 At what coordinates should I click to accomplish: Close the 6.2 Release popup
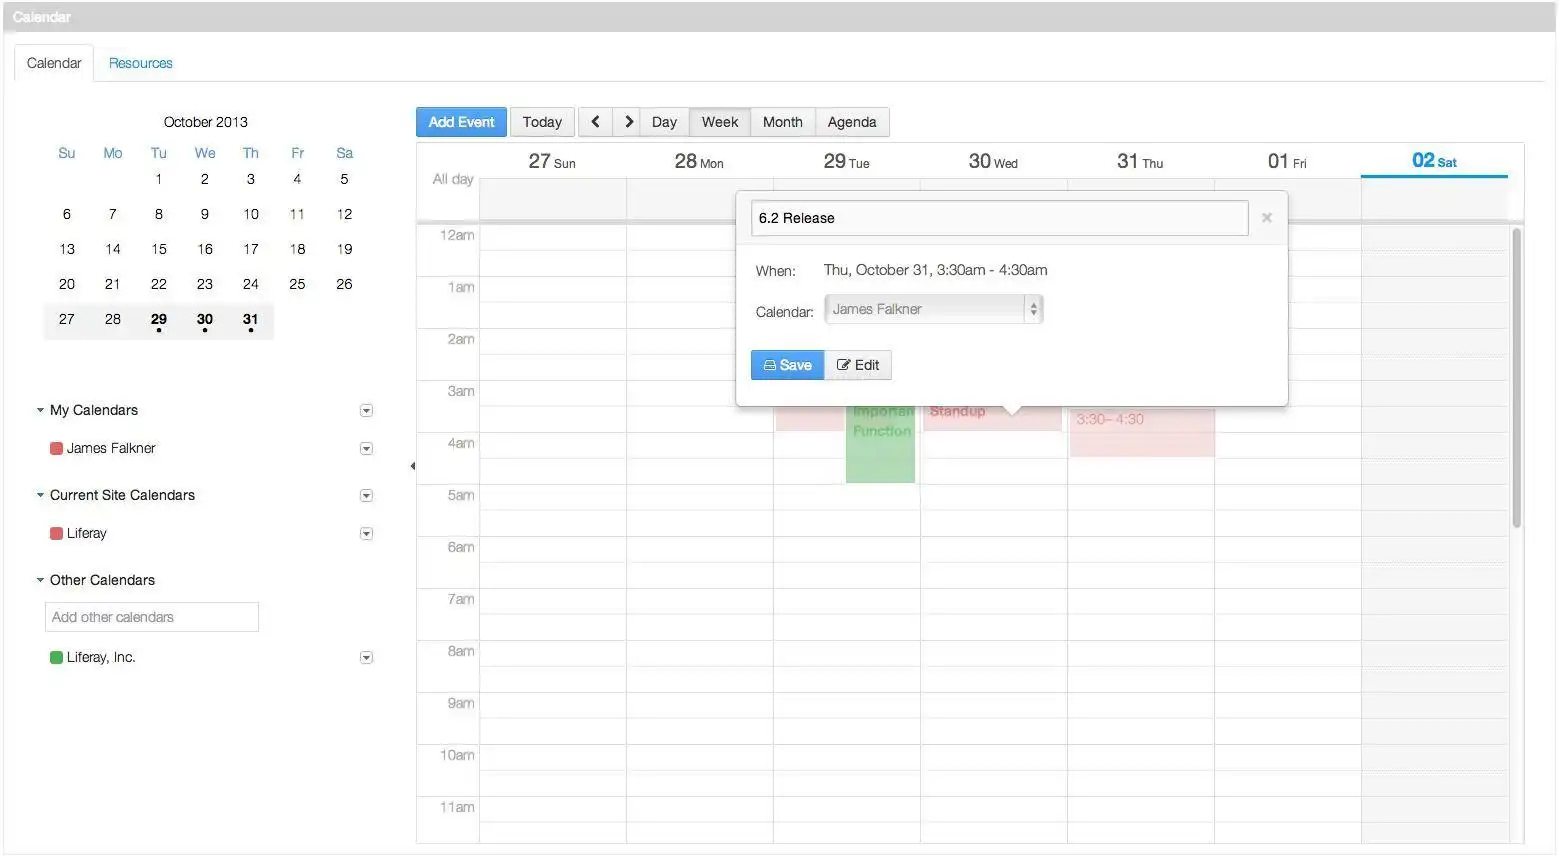pyautogui.click(x=1267, y=218)
